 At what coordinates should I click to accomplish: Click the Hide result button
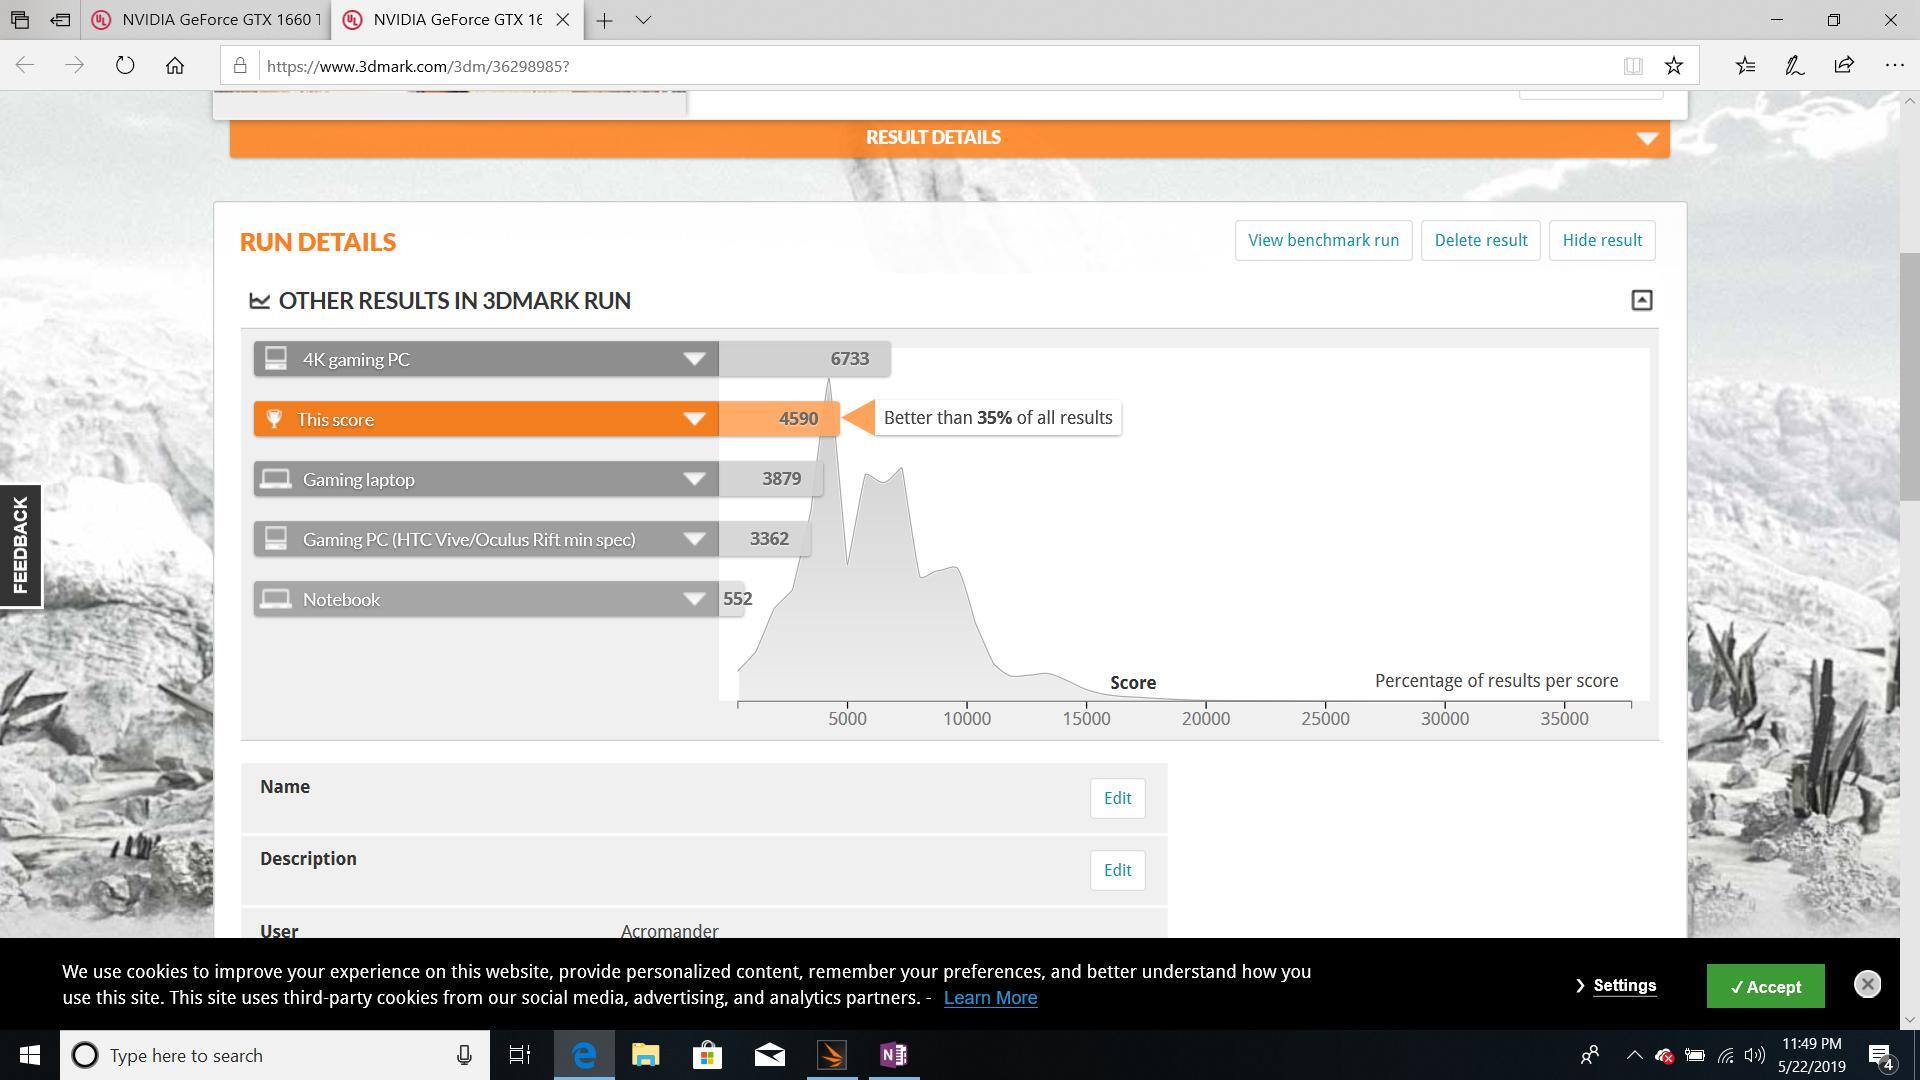pos(1601,240)
